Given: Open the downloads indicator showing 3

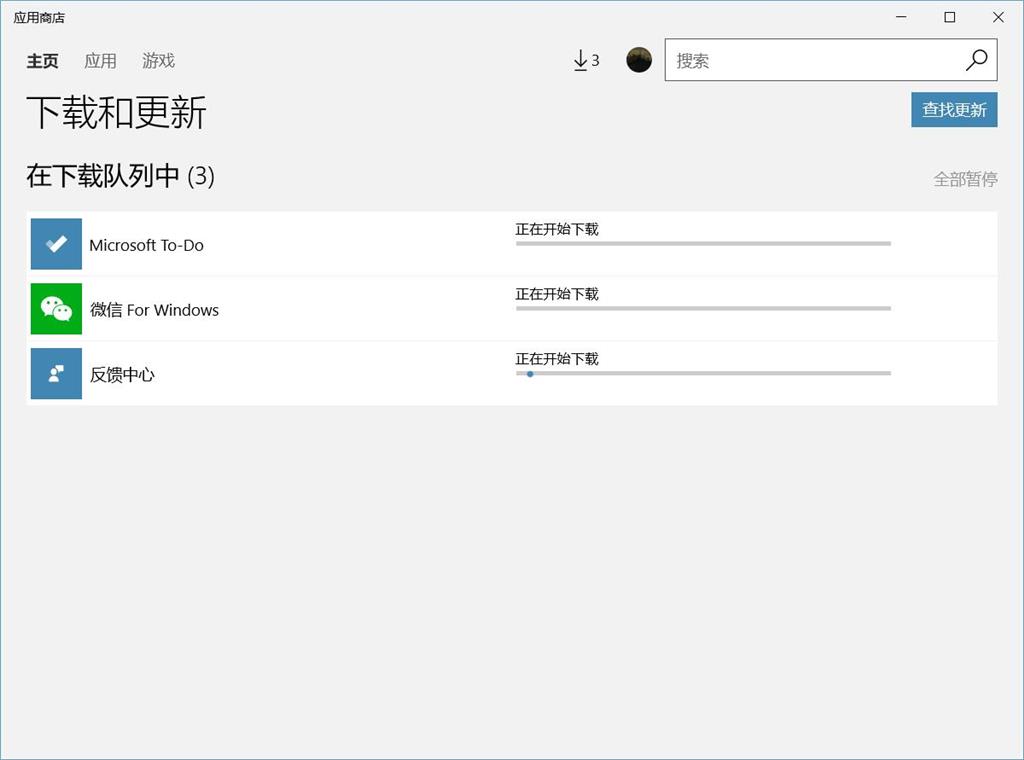Looking at the screenshot, I should click(x=586, y=61).
